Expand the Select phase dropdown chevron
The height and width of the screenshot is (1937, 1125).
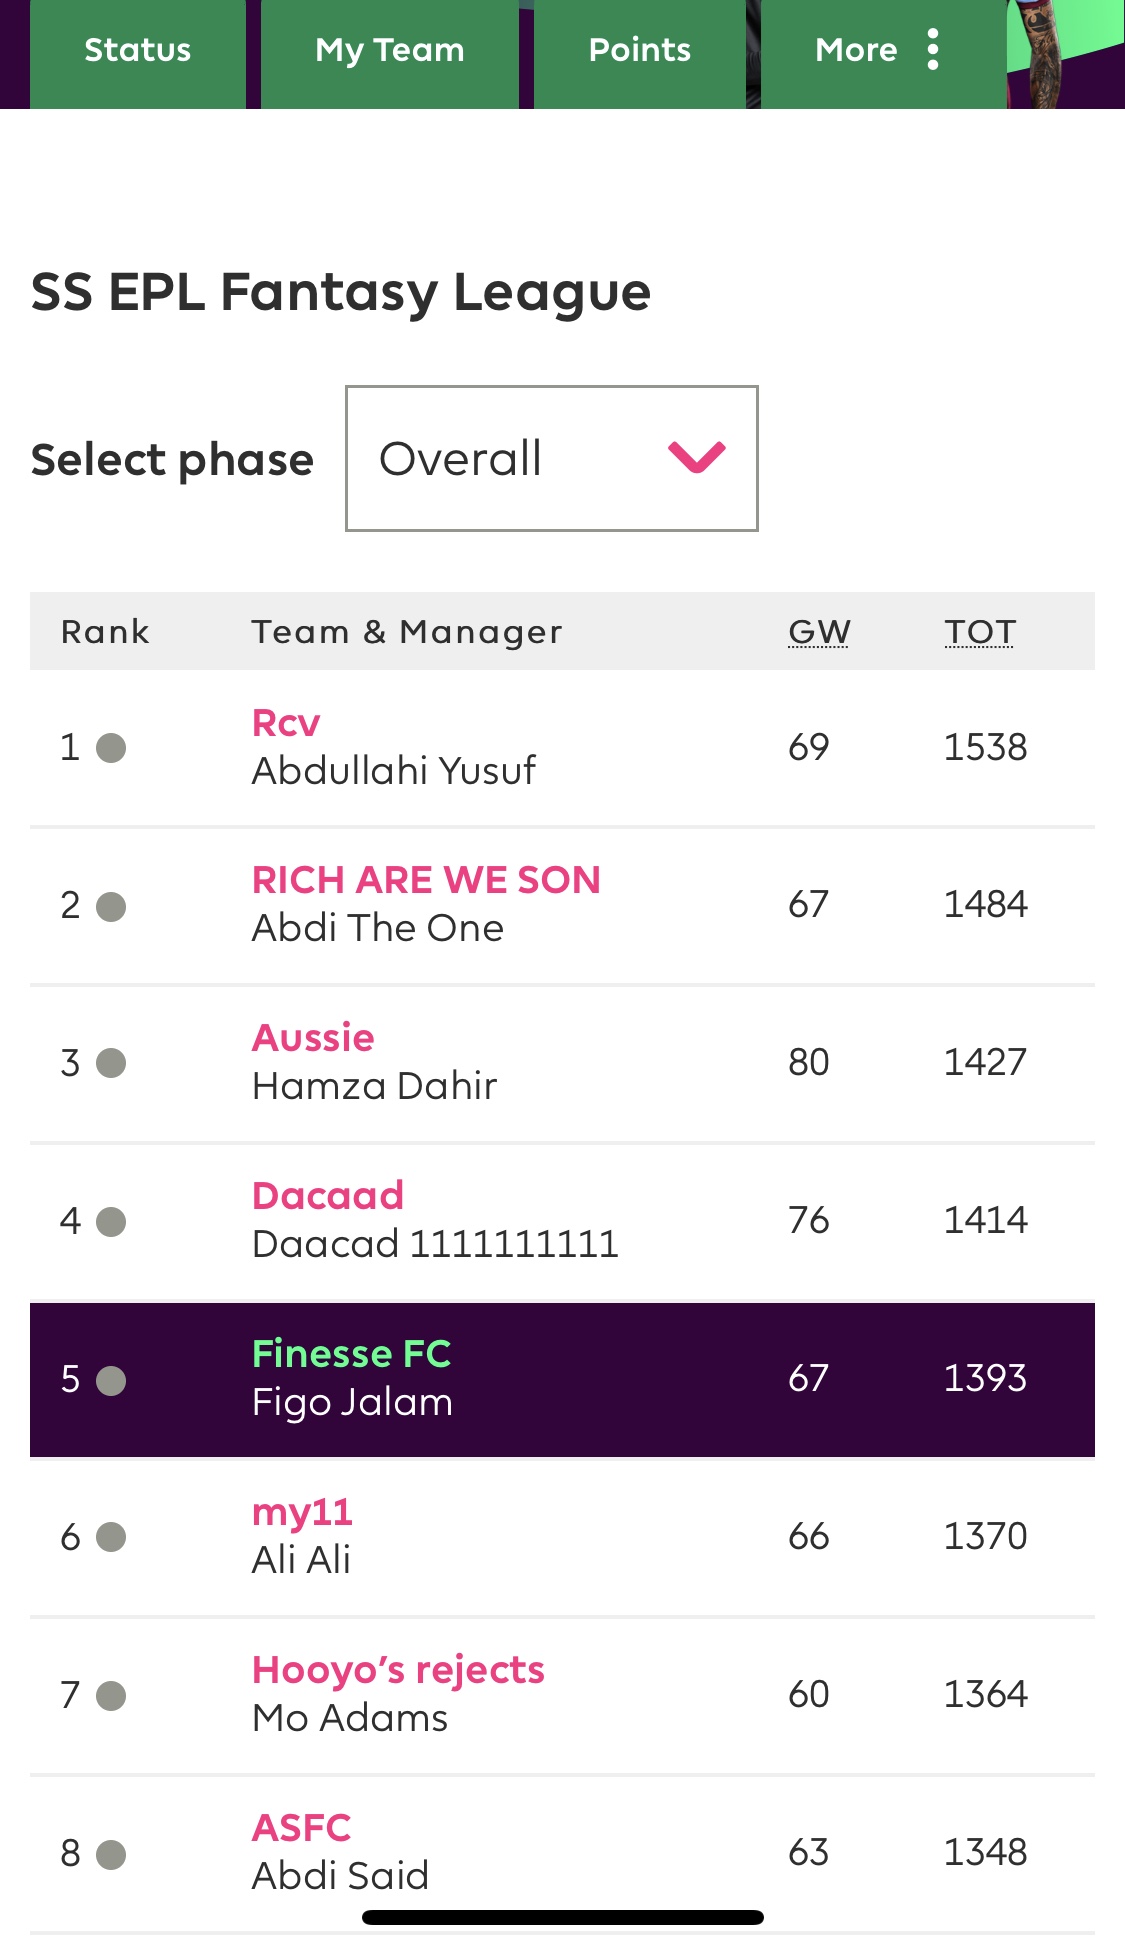pyautogui.click(x=697, y=457)
